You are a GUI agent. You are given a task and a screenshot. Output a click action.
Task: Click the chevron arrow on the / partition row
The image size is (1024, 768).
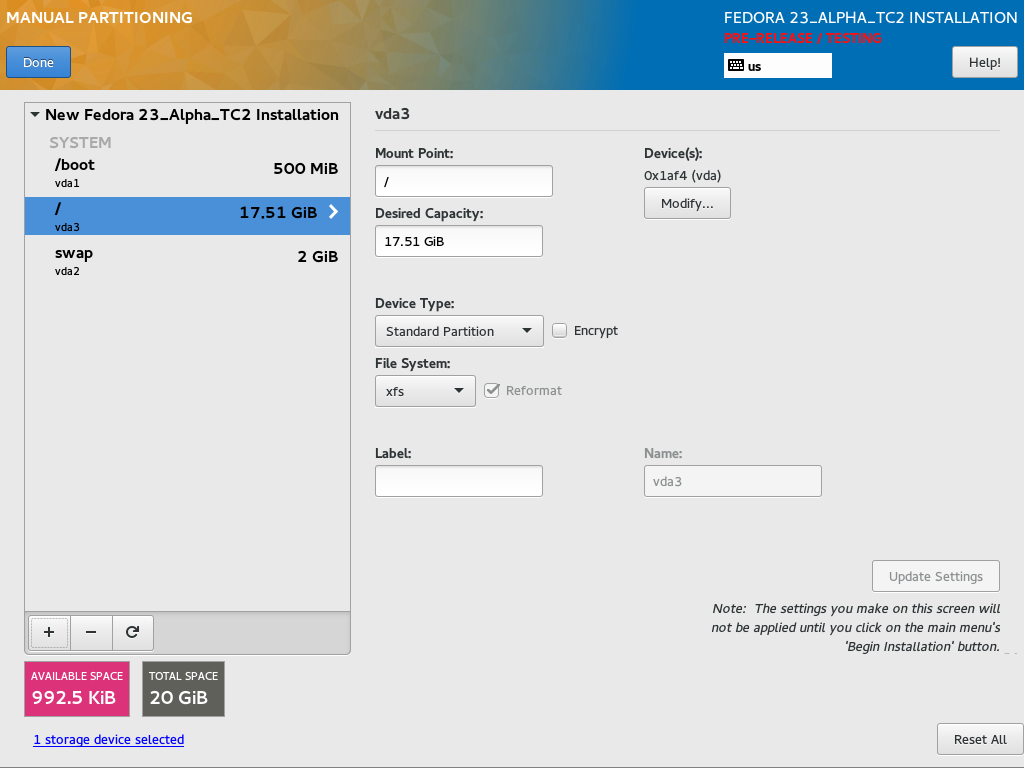(x=333, y=212)
